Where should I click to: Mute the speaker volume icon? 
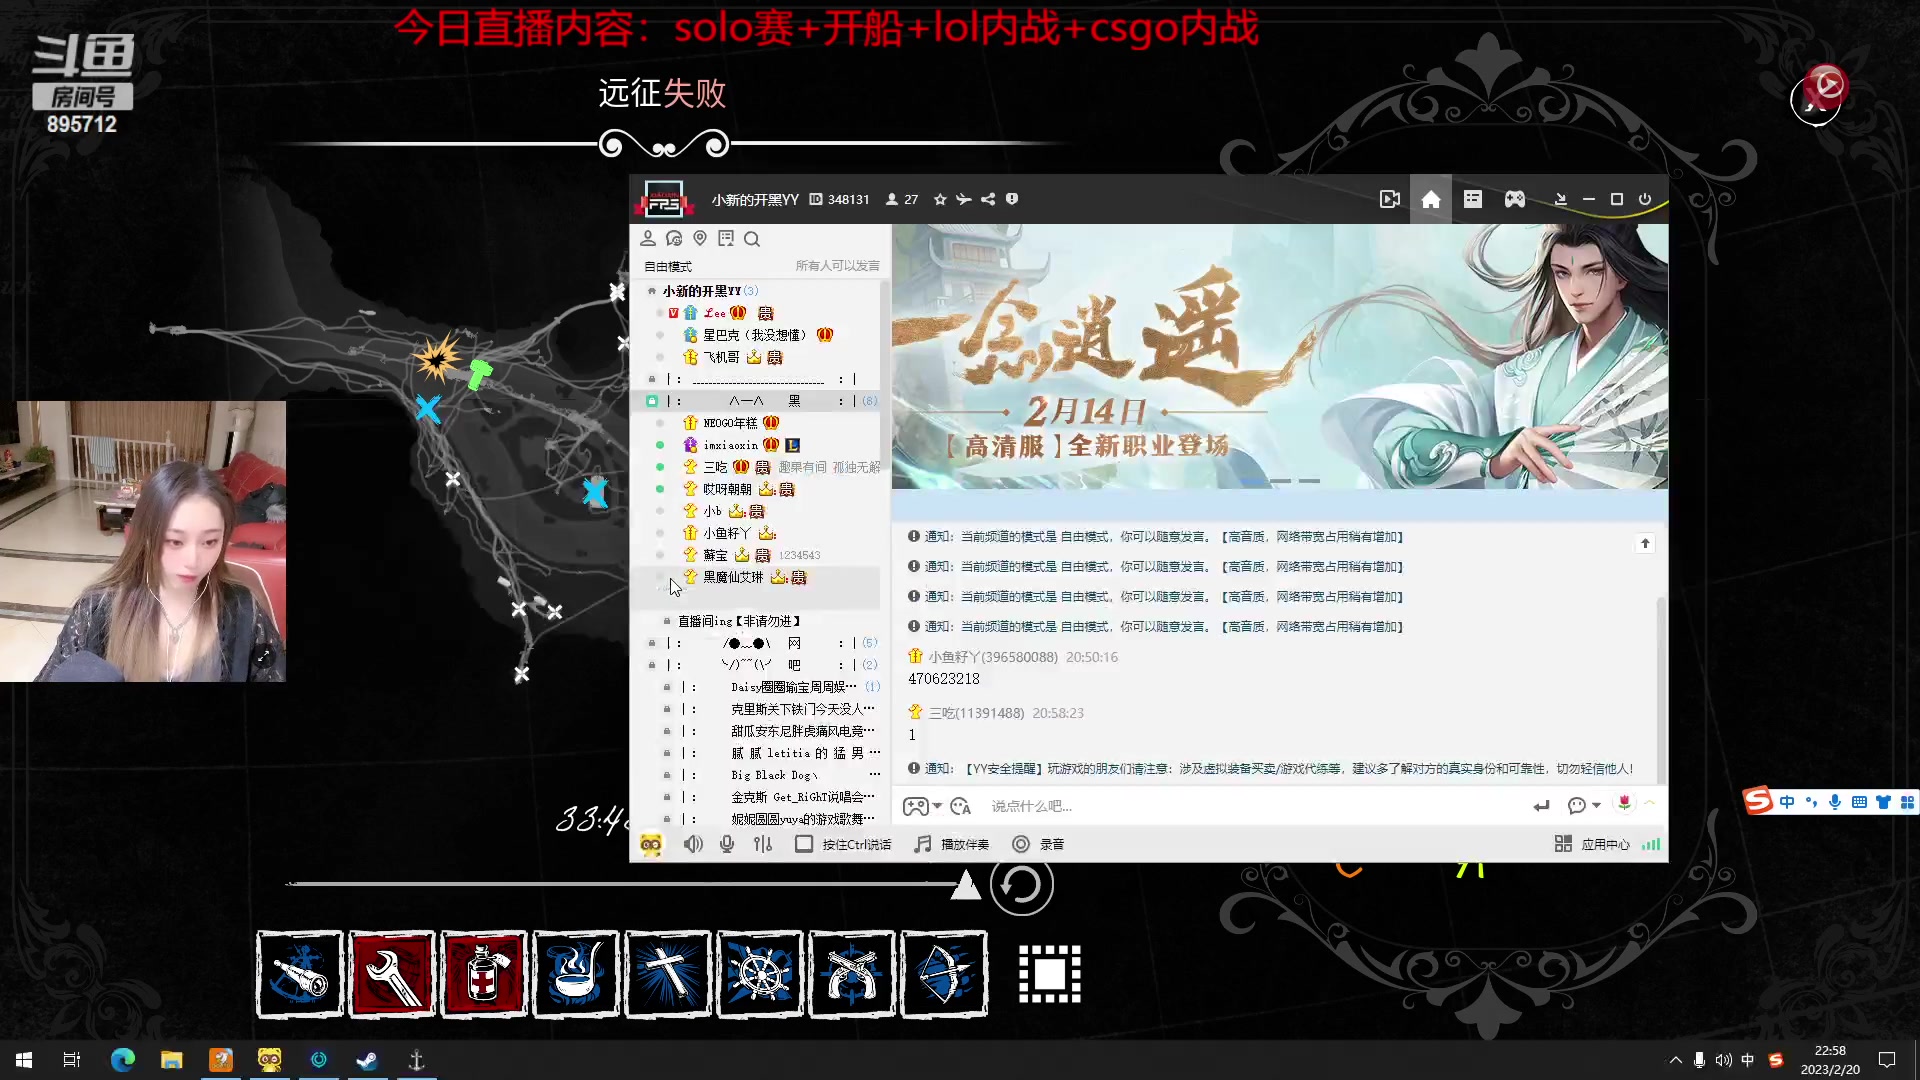pyautogui.click(x=693, y=844)
